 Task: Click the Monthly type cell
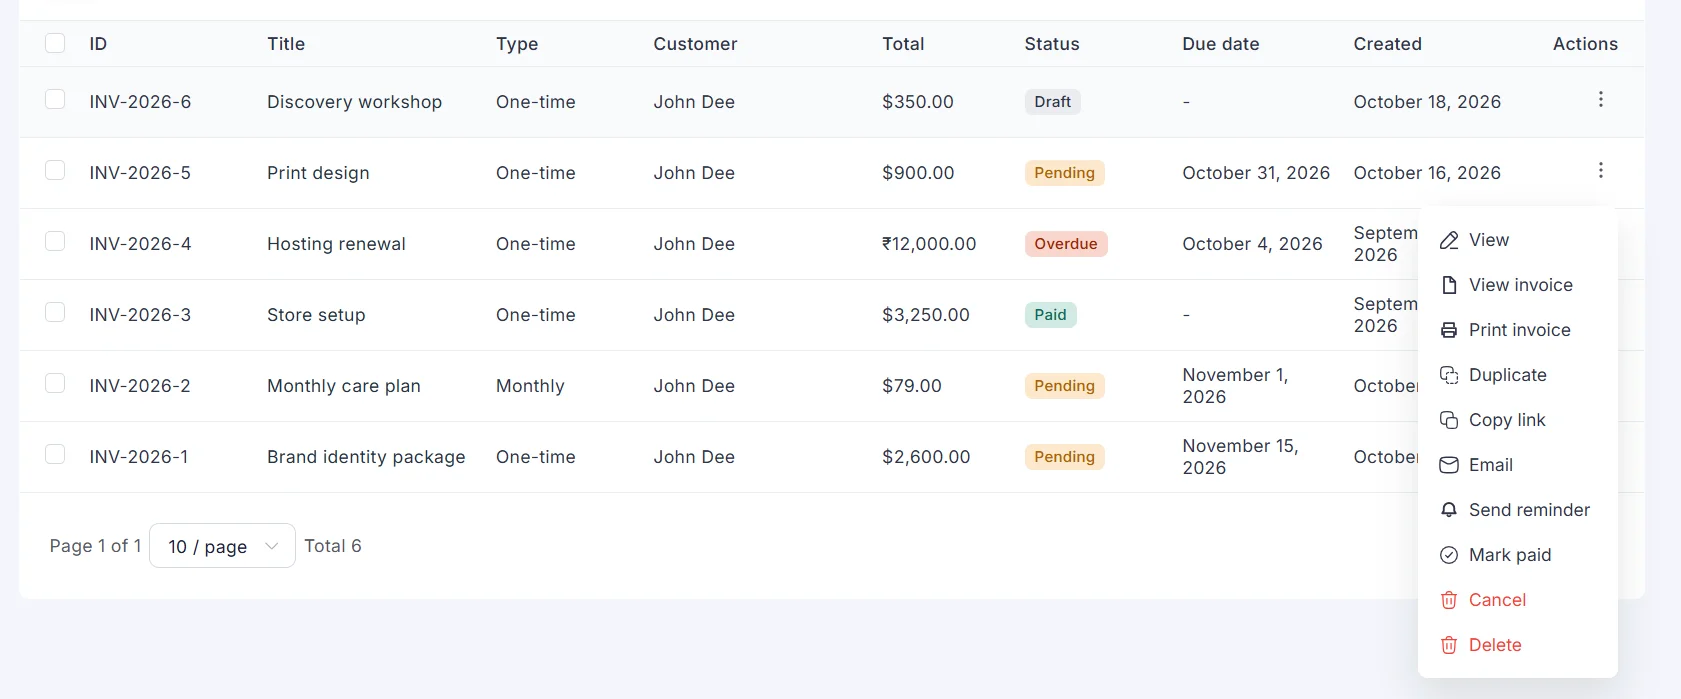(530, 386)
